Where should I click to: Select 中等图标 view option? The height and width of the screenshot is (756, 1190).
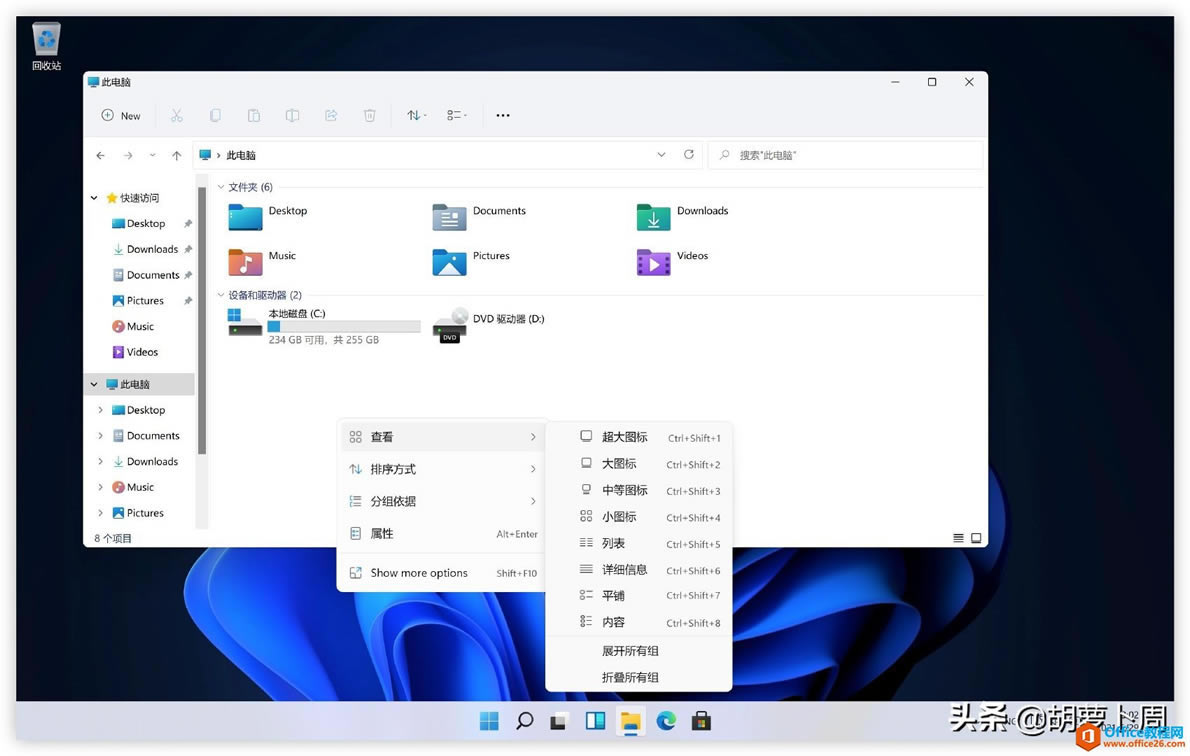click(638, 490)
